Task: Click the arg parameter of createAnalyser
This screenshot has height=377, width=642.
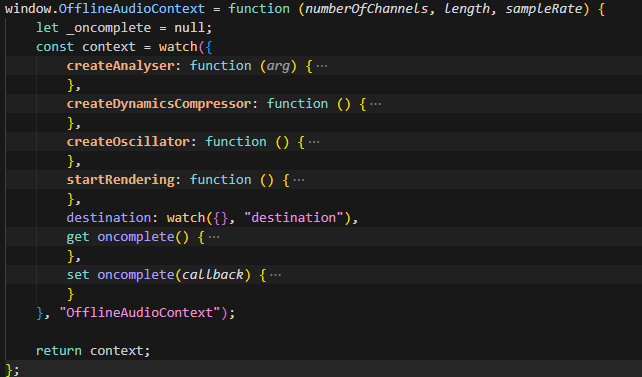Action: point(278,66)
